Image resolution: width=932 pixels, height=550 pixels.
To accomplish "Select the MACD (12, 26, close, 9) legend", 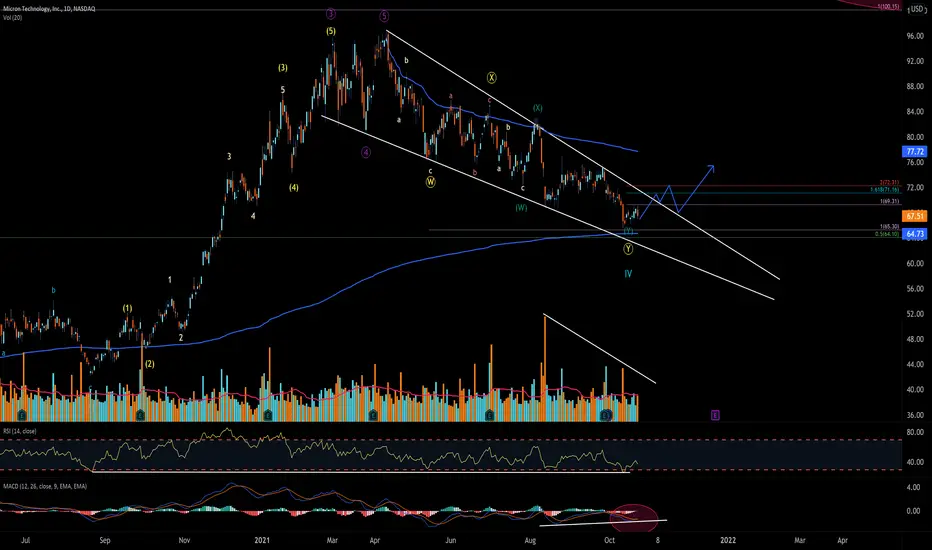I will (45, 486).
